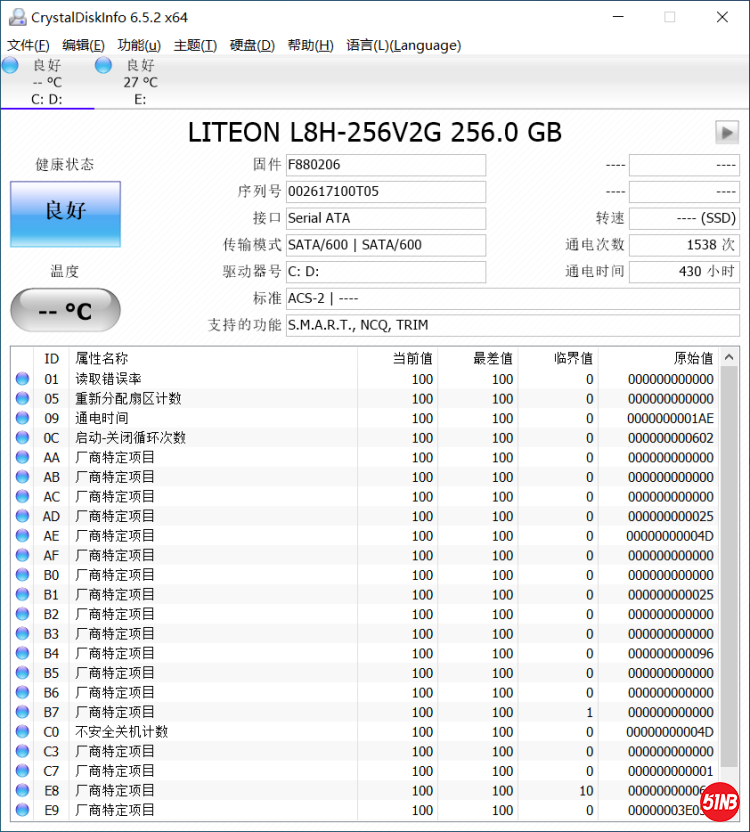
Task: Open the 文件(F) menu
Action: coord(28,45)
